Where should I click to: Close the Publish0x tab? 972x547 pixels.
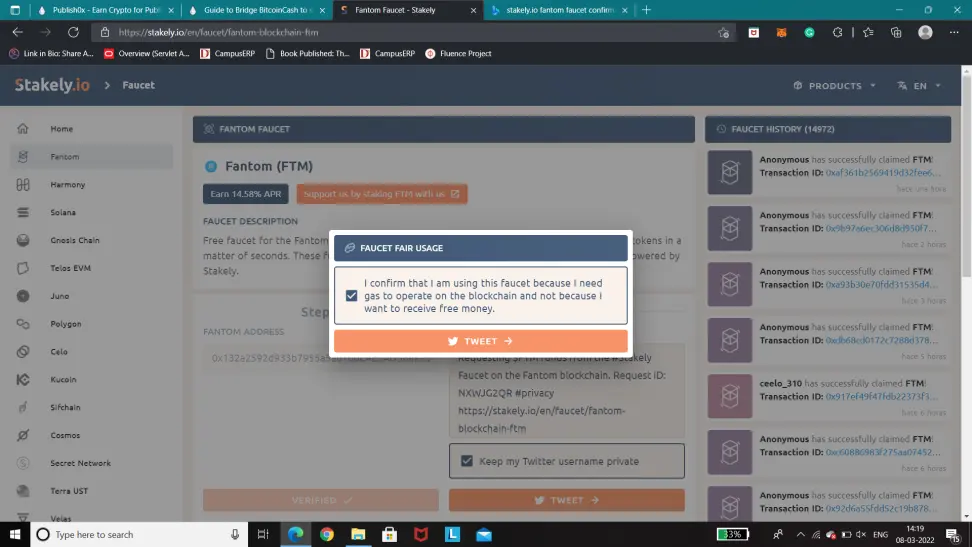[x=171, y=10]
